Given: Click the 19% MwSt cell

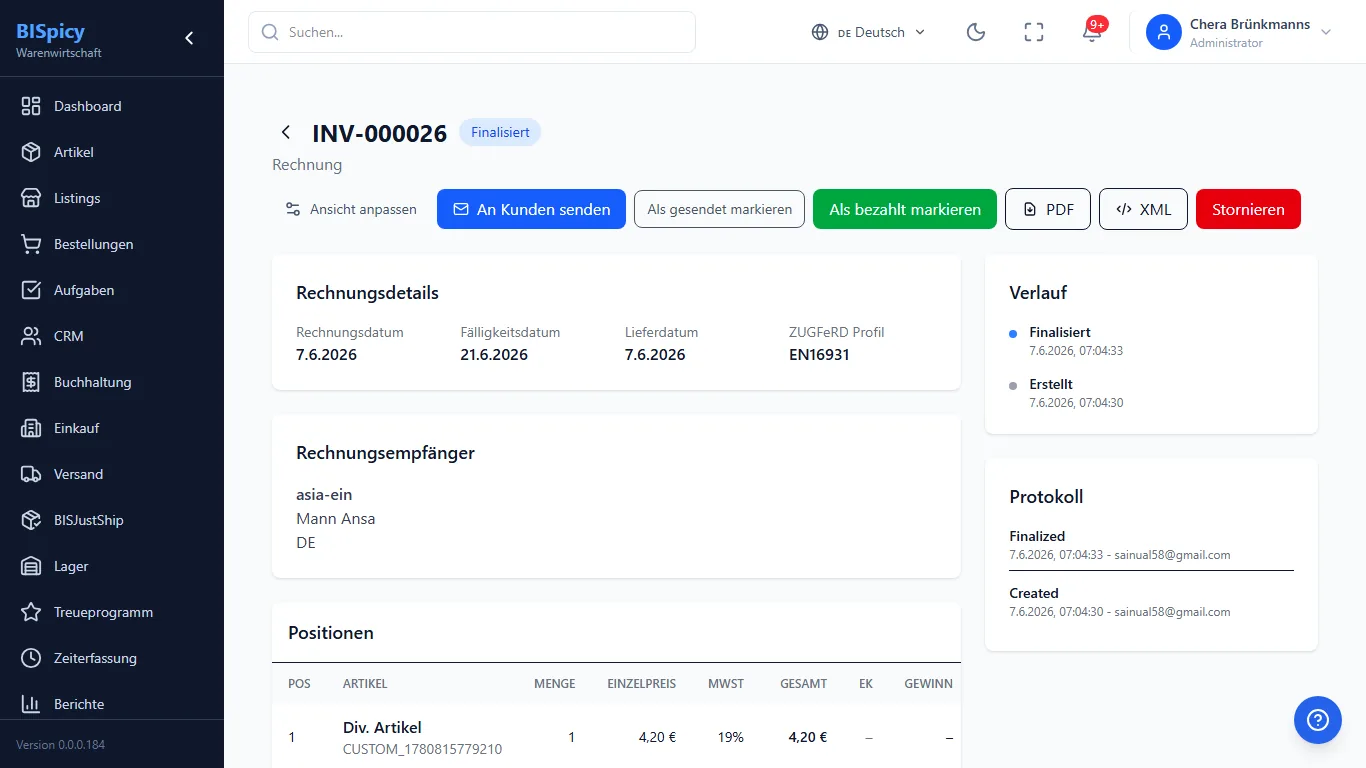Looking at the screenshot, I should [x=731, y=737].
